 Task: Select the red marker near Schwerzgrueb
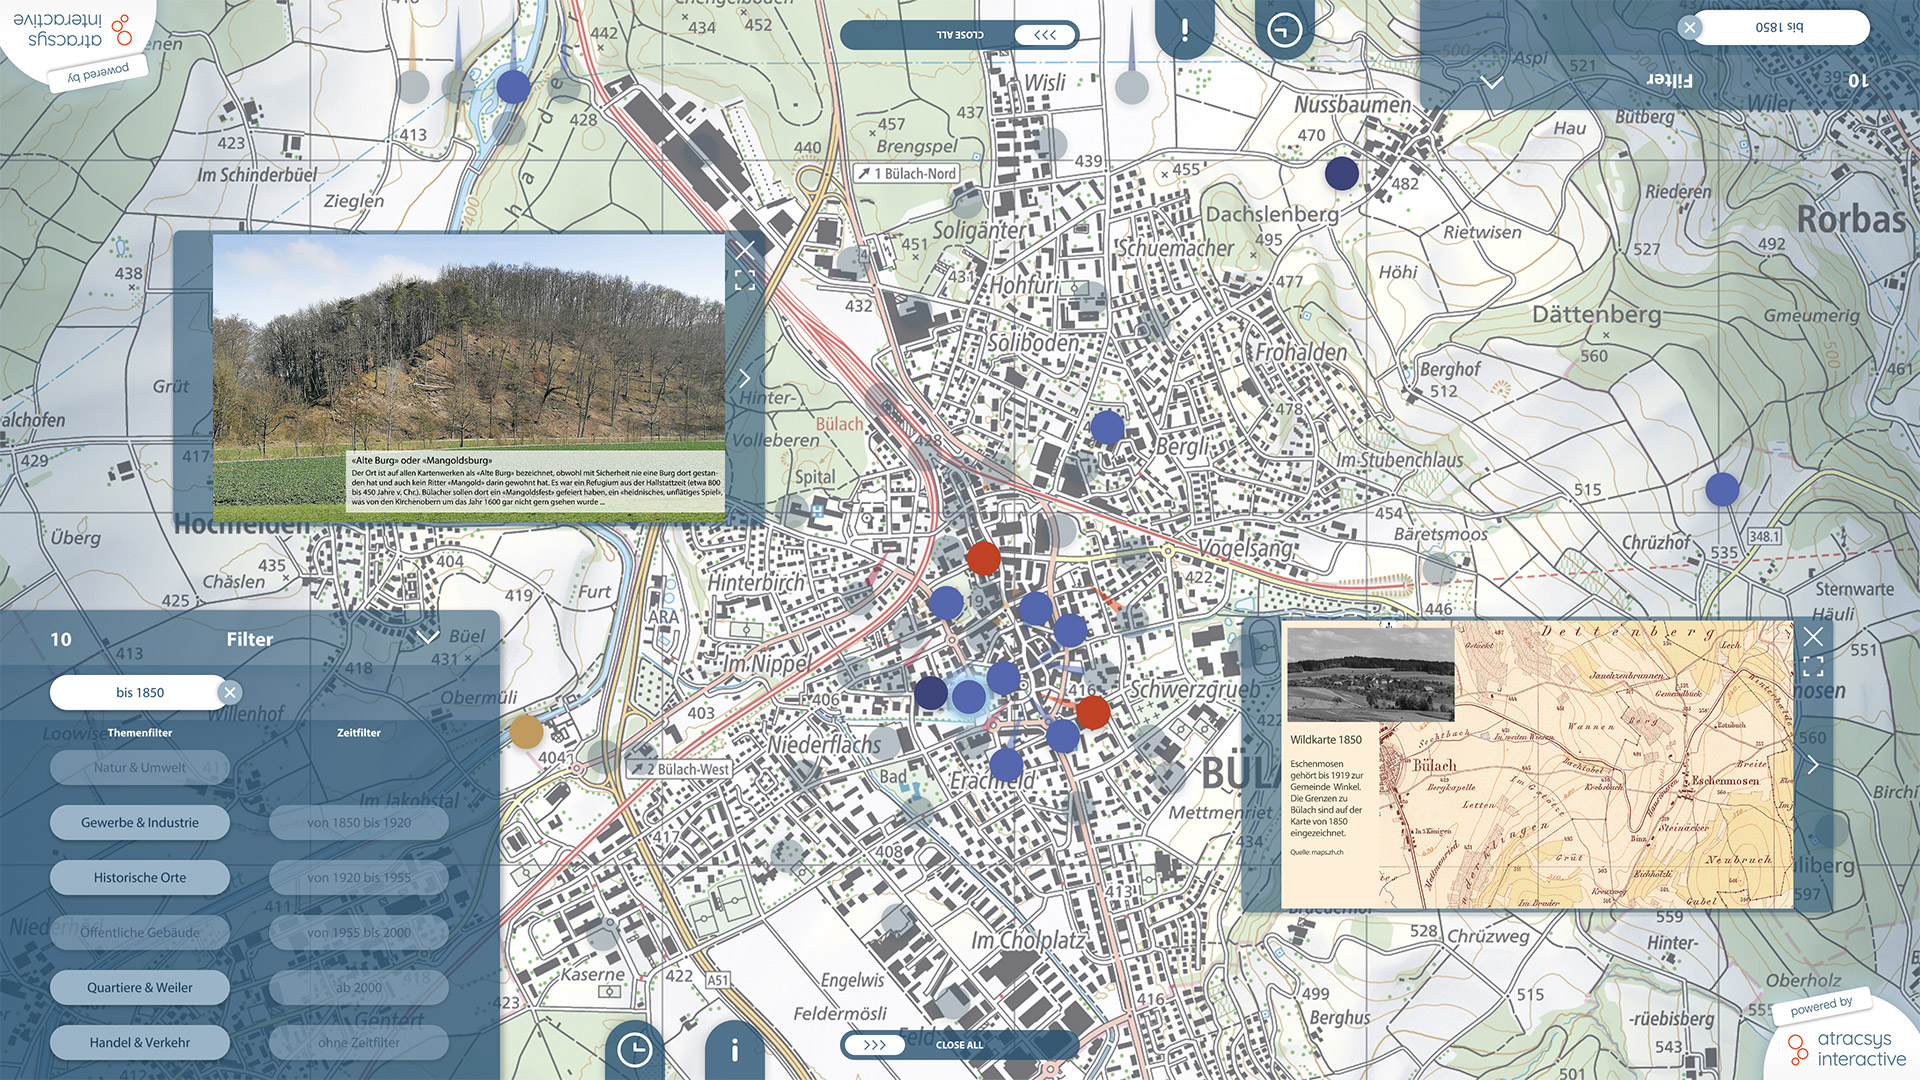(x=1093, y=712)
